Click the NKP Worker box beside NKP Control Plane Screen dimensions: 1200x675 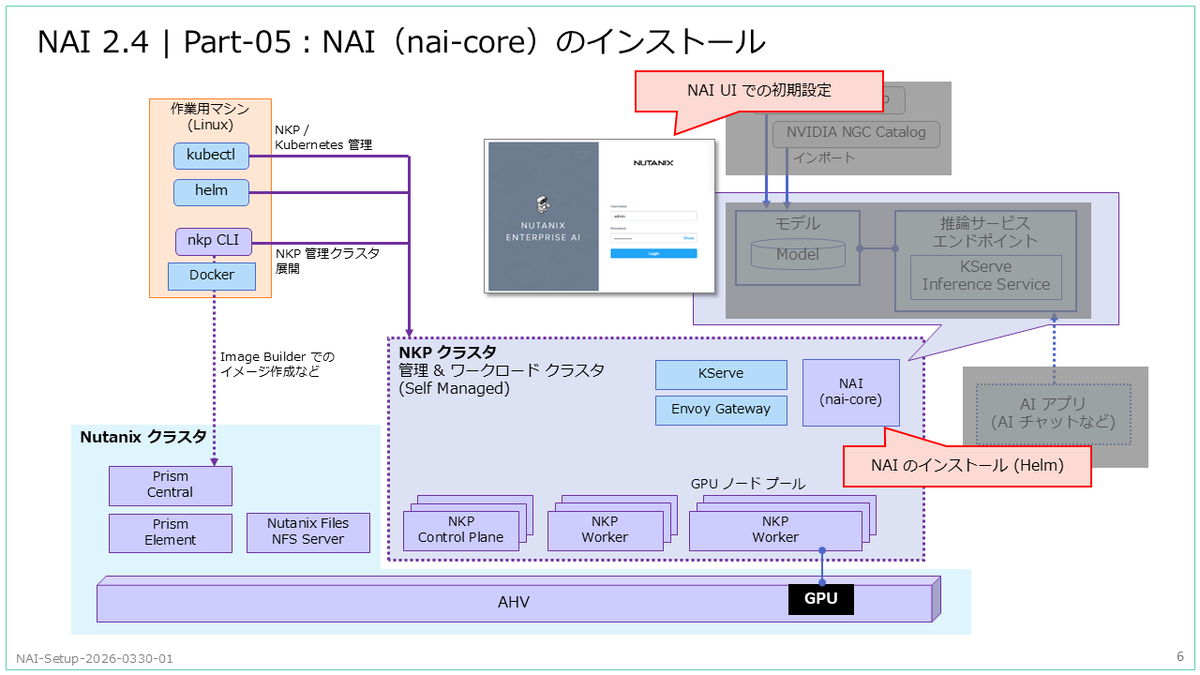click(x=604, y=530)
